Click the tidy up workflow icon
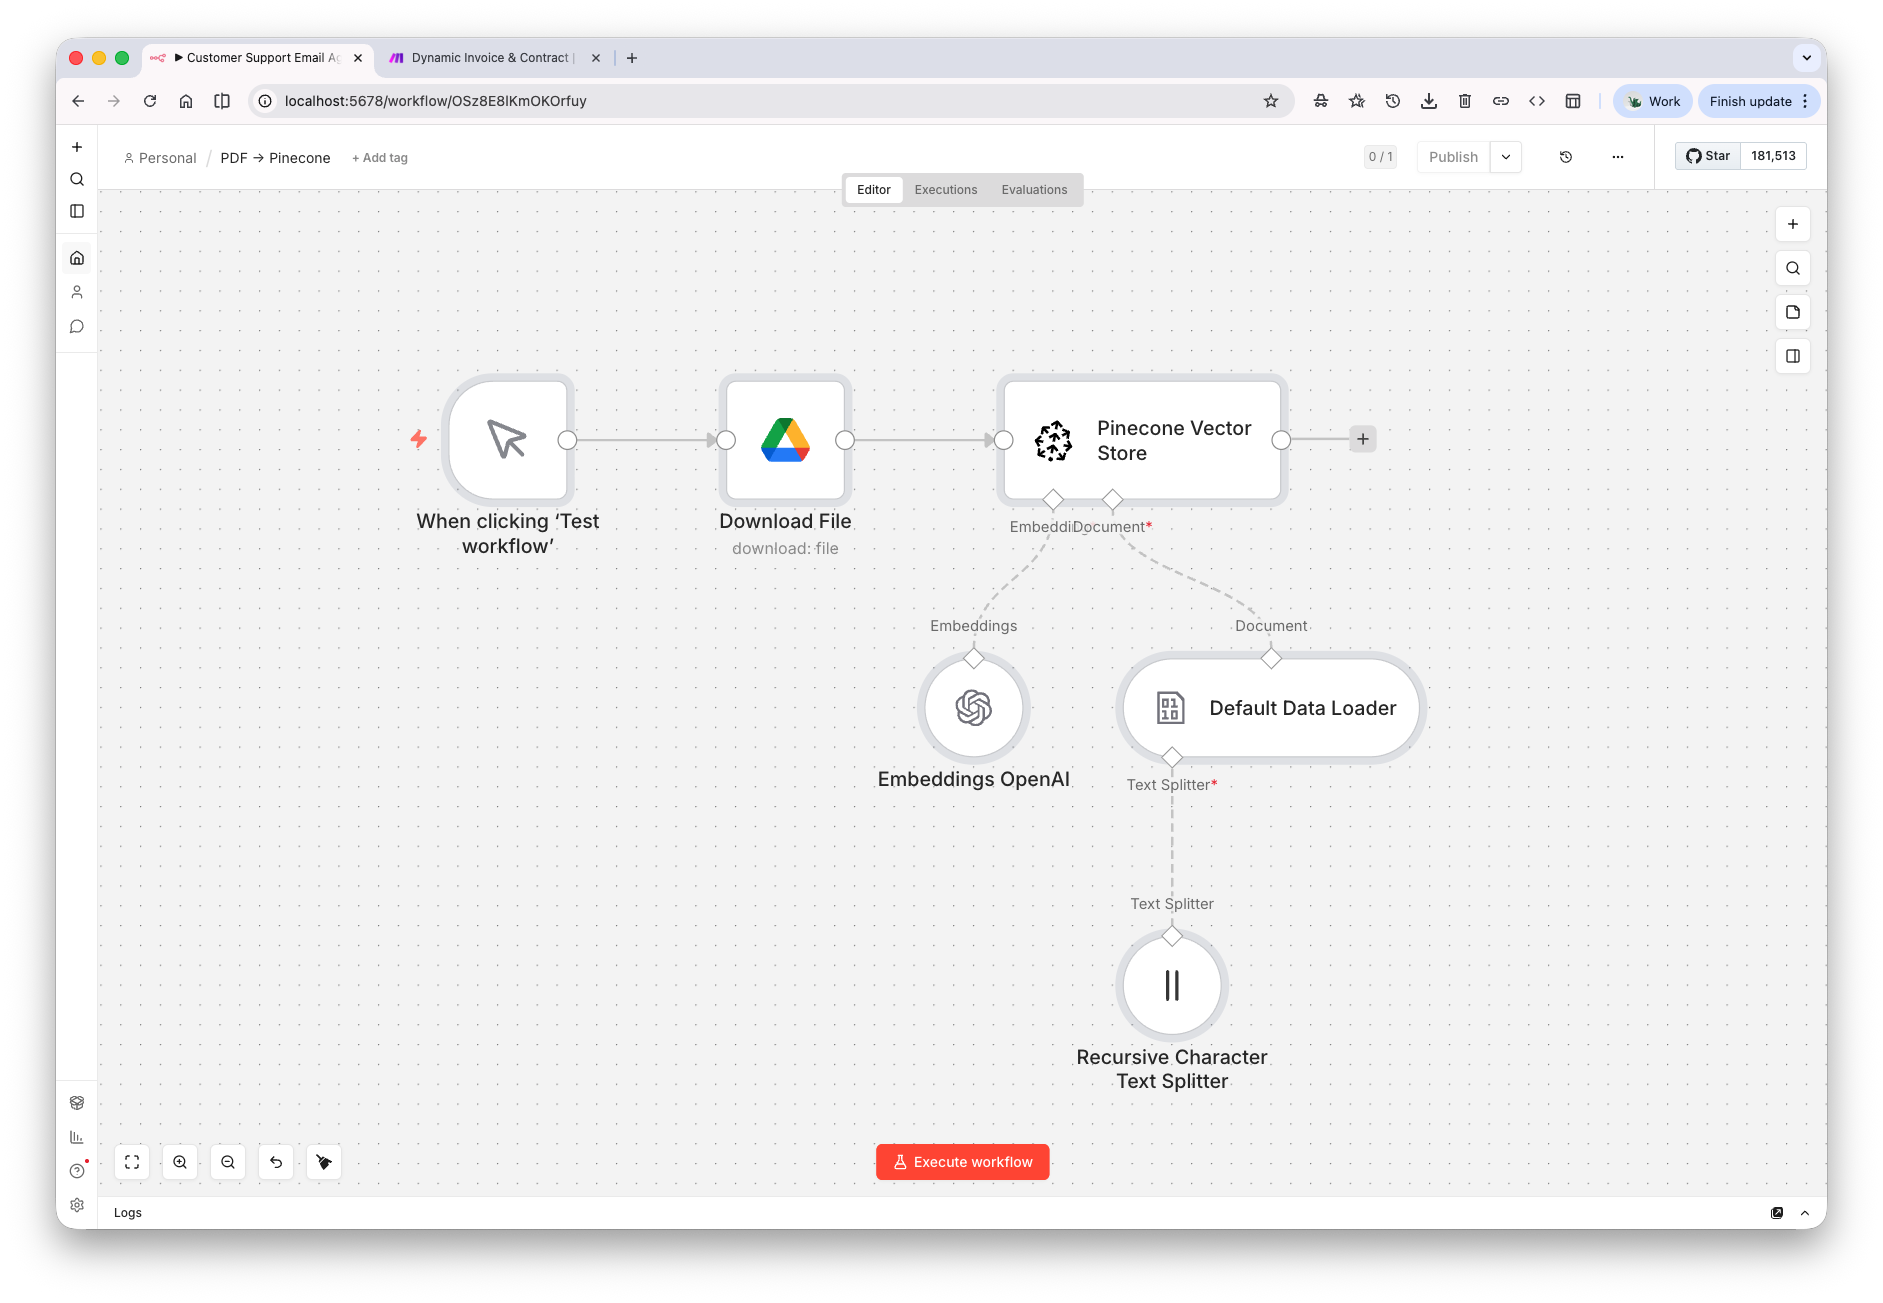The width and height of the screenshot is (1883, 1303). pyautogui.click(x=323, y=1161)
